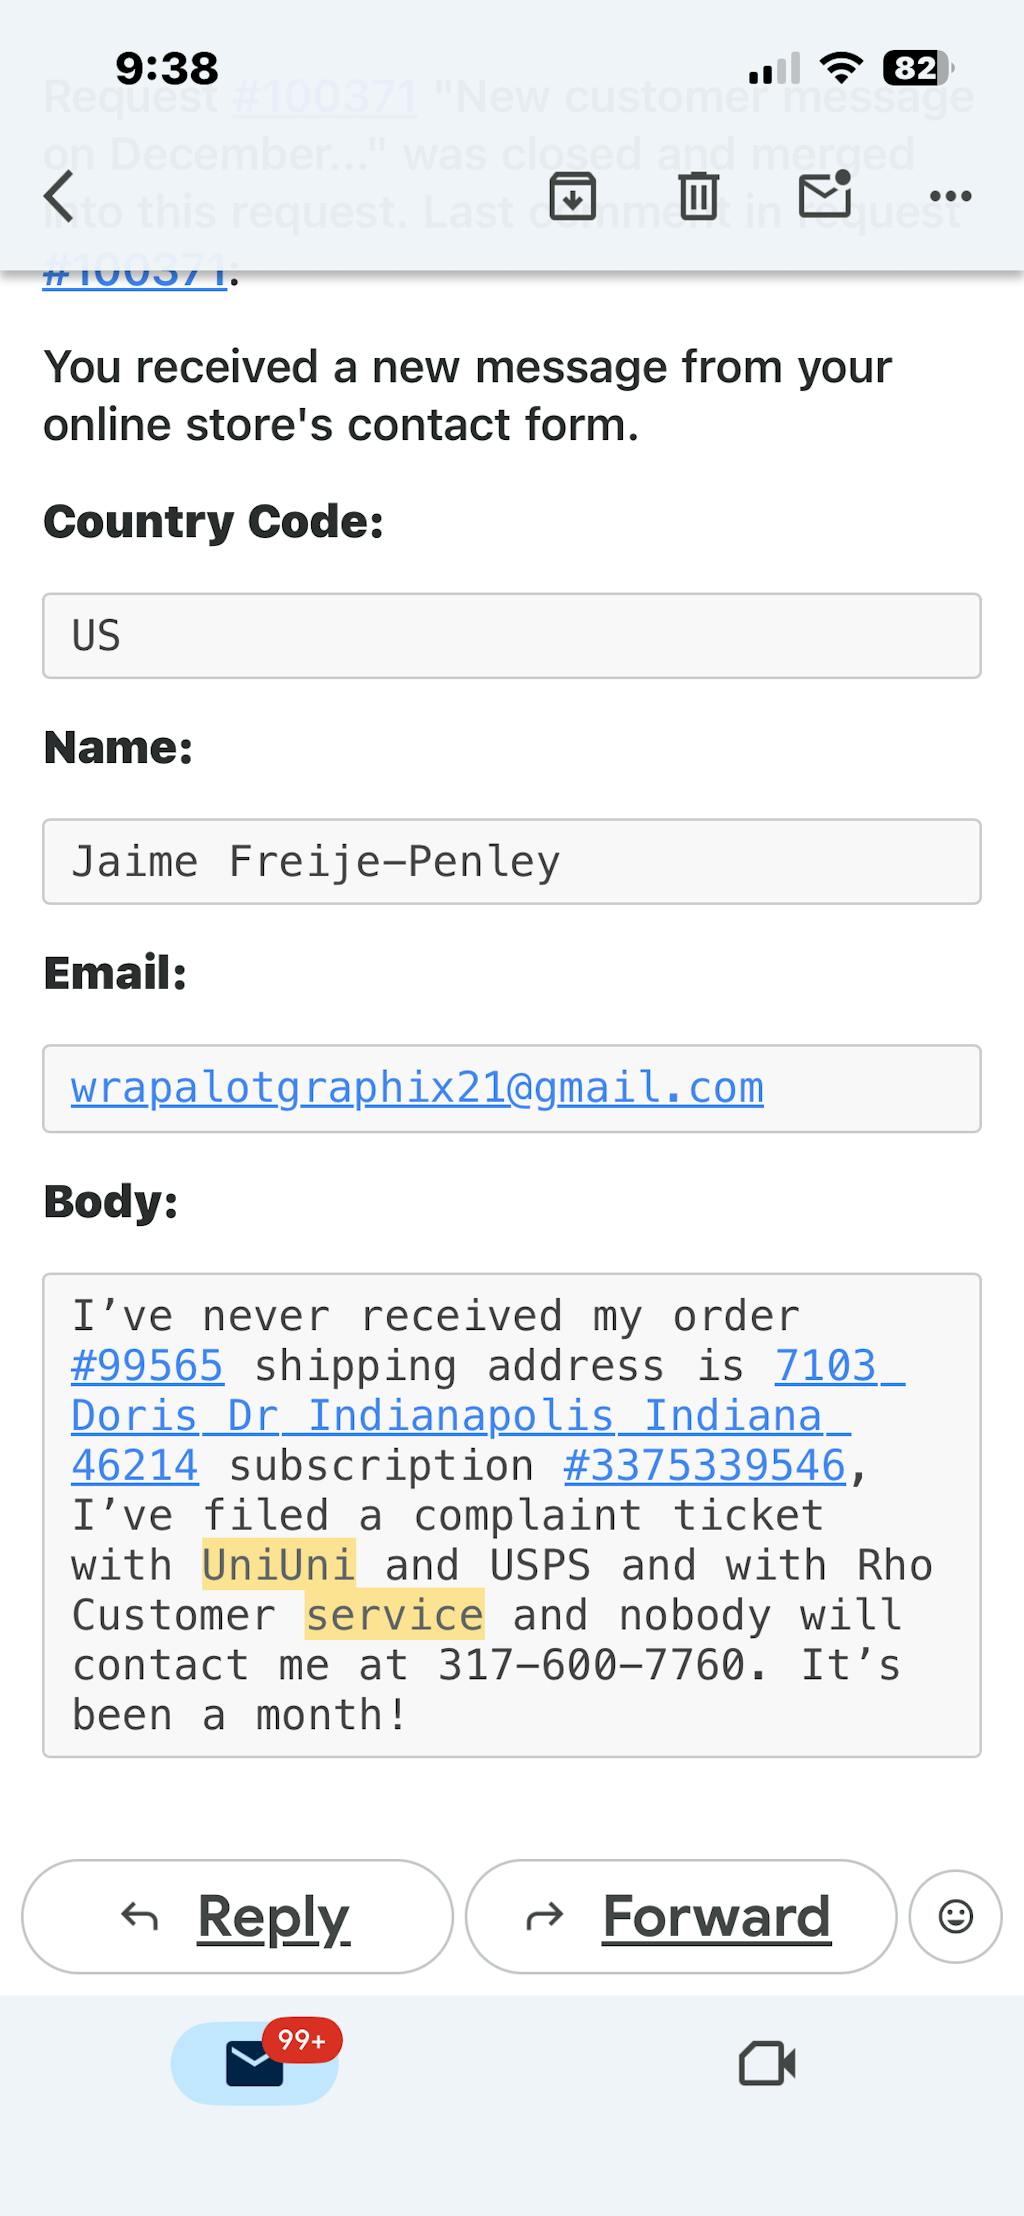Open subscription link #3375339546
The width and height of the screenshot is (1024, 2216).
tap(705, 1466)
